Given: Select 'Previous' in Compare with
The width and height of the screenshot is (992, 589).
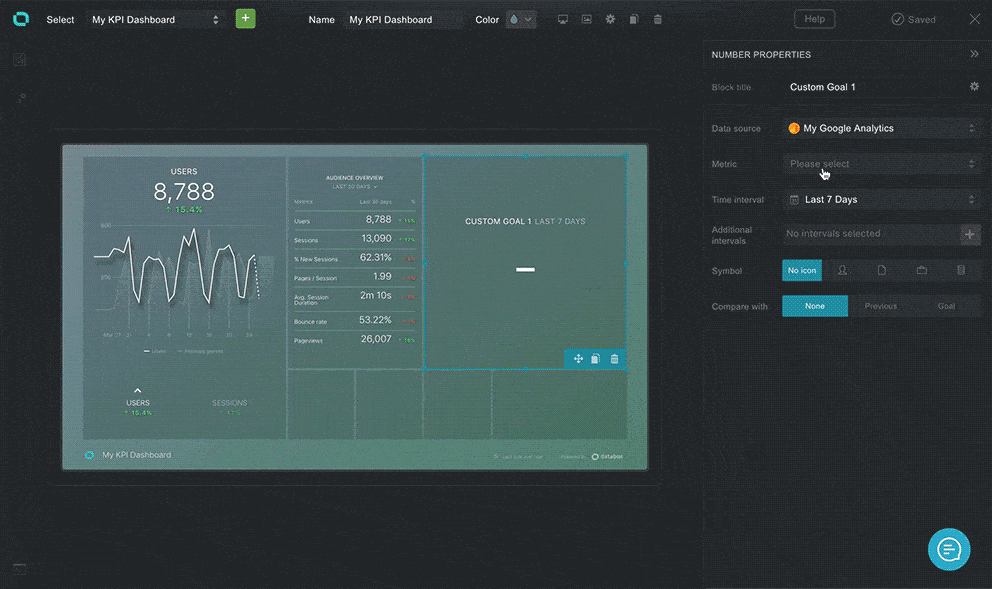Looking at the screenshot, I should click(x=880, y=306).
